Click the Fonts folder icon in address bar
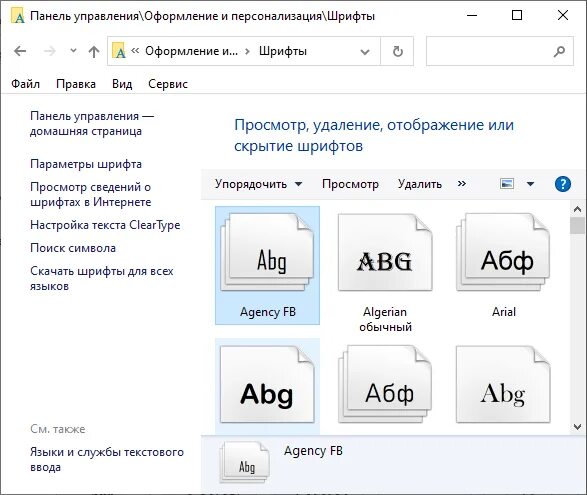The height and width of the screenshot is (495, 587). [119, 51]
